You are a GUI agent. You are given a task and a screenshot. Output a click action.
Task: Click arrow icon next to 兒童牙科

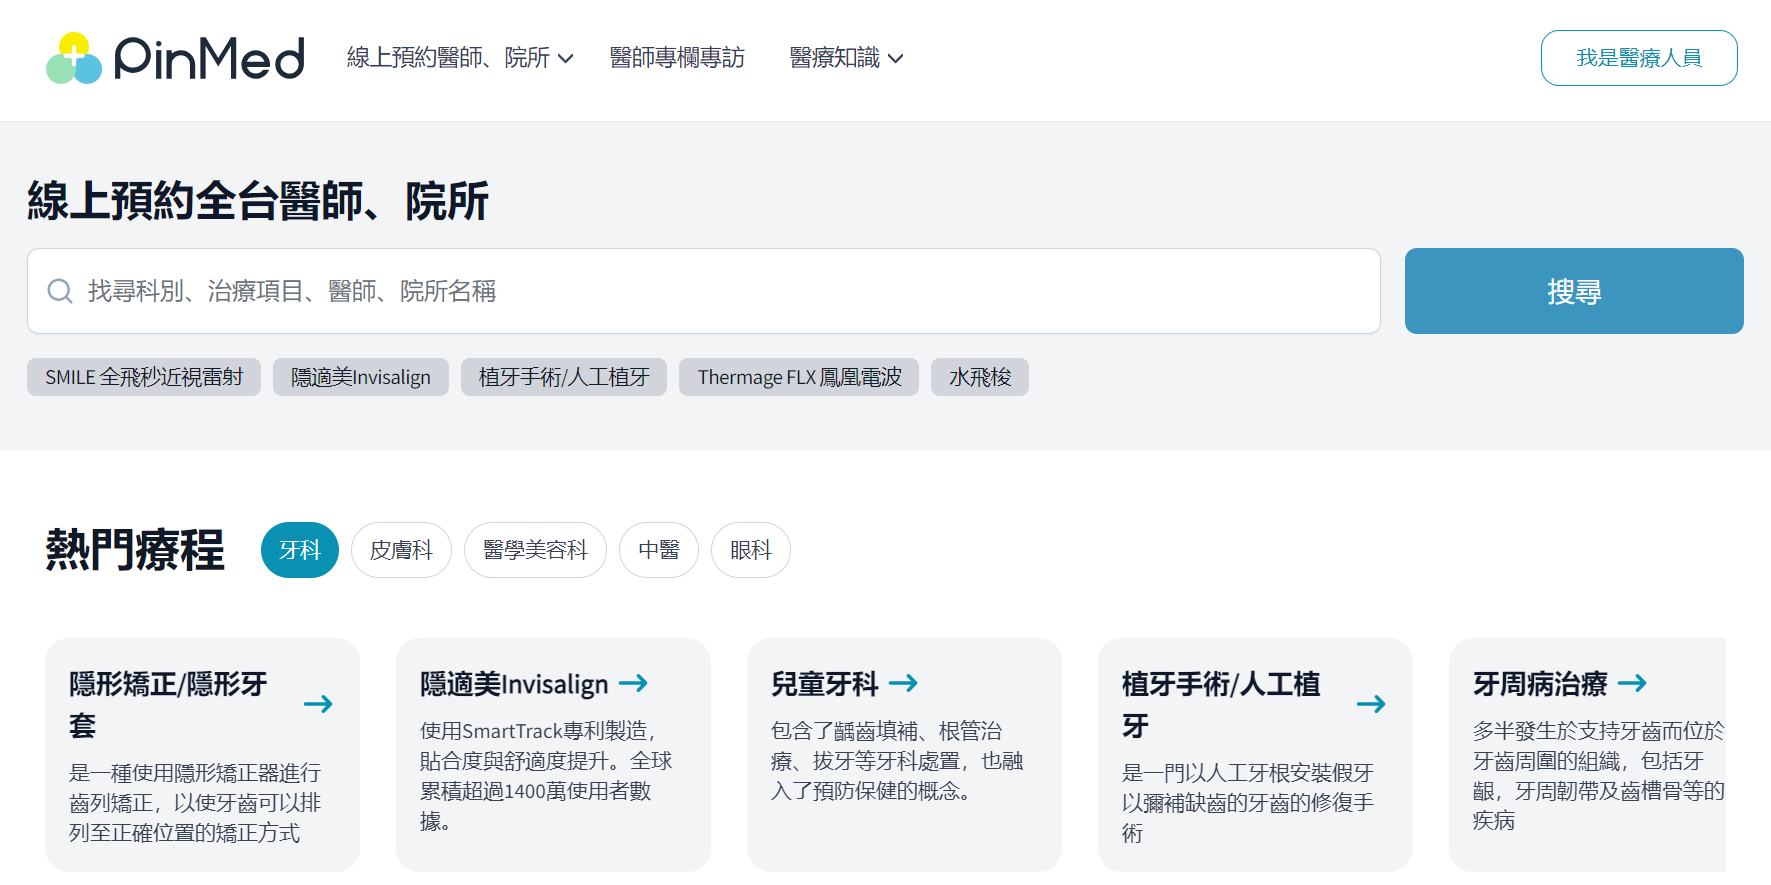pyautogui.click(x=903, y=683)
